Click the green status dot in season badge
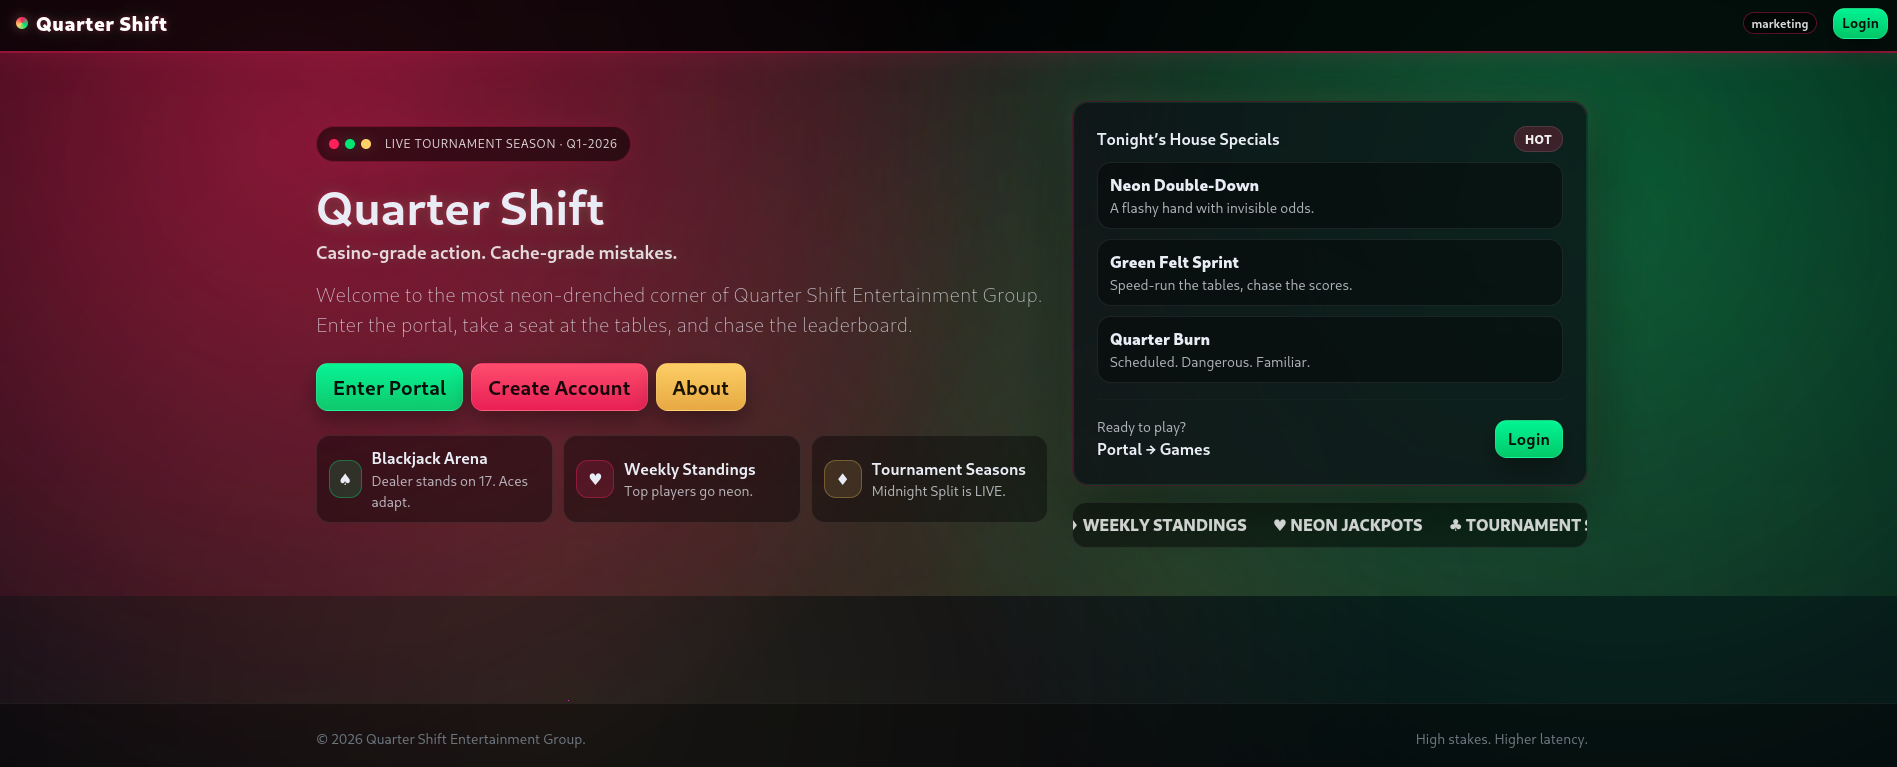 350,144
